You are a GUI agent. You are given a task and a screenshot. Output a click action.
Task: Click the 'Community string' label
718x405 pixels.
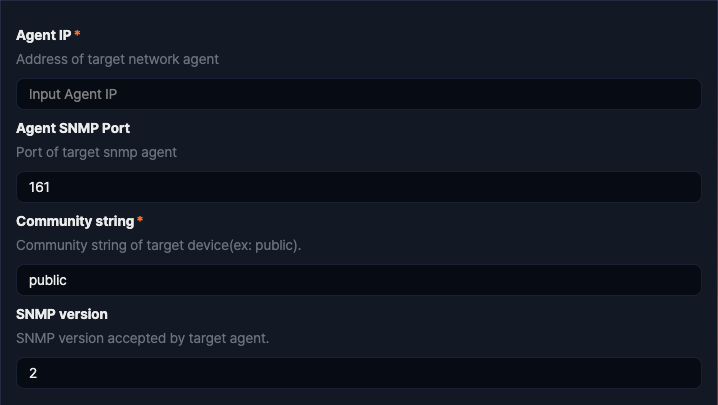point(75,221)
